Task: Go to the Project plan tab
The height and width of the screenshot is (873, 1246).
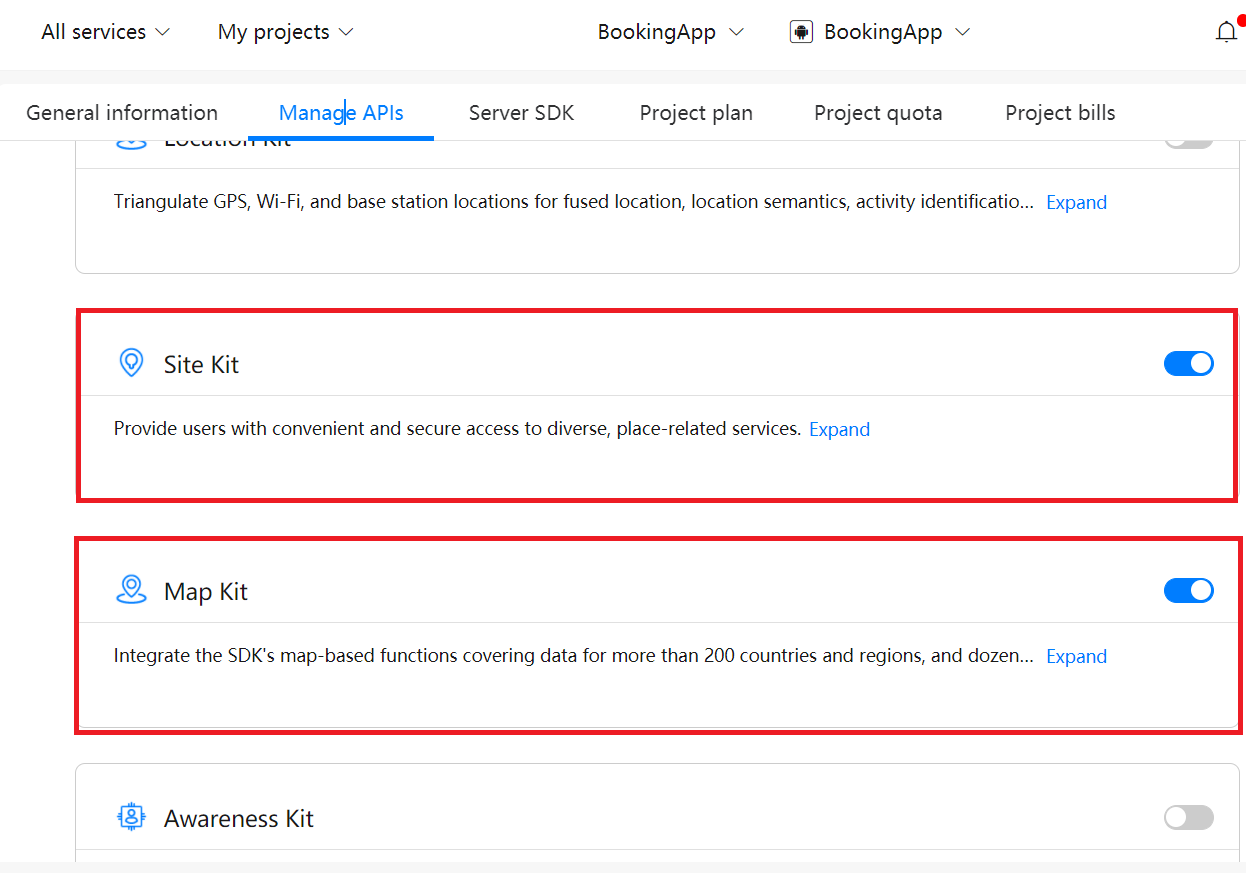Action: [x=696, y=113]
